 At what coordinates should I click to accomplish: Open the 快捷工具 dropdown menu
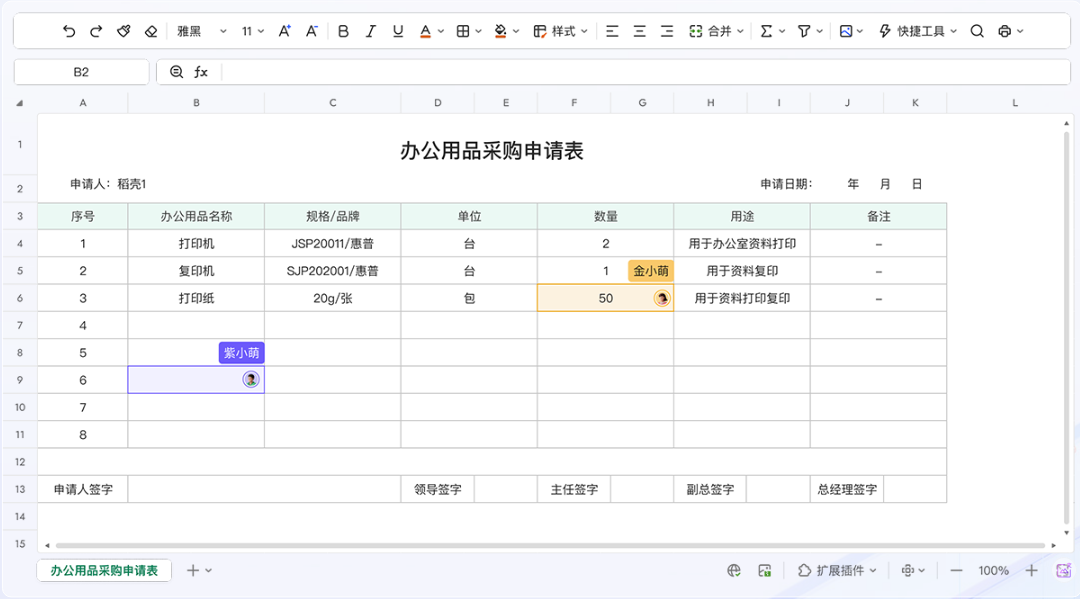pyautogui.click(x=917, y=31)
